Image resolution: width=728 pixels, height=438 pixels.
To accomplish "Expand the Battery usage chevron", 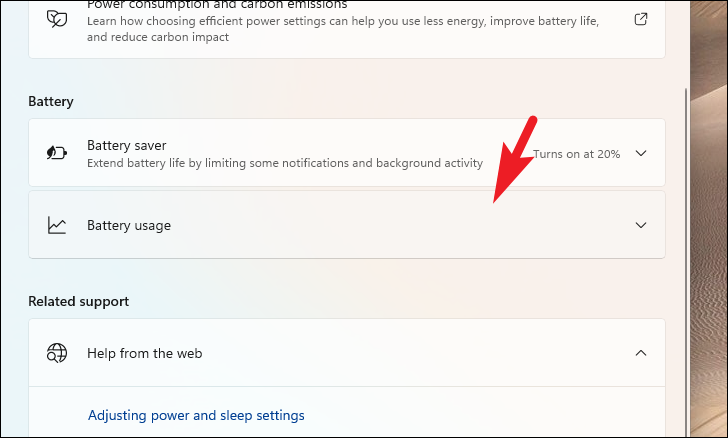I will pos(641,225).
